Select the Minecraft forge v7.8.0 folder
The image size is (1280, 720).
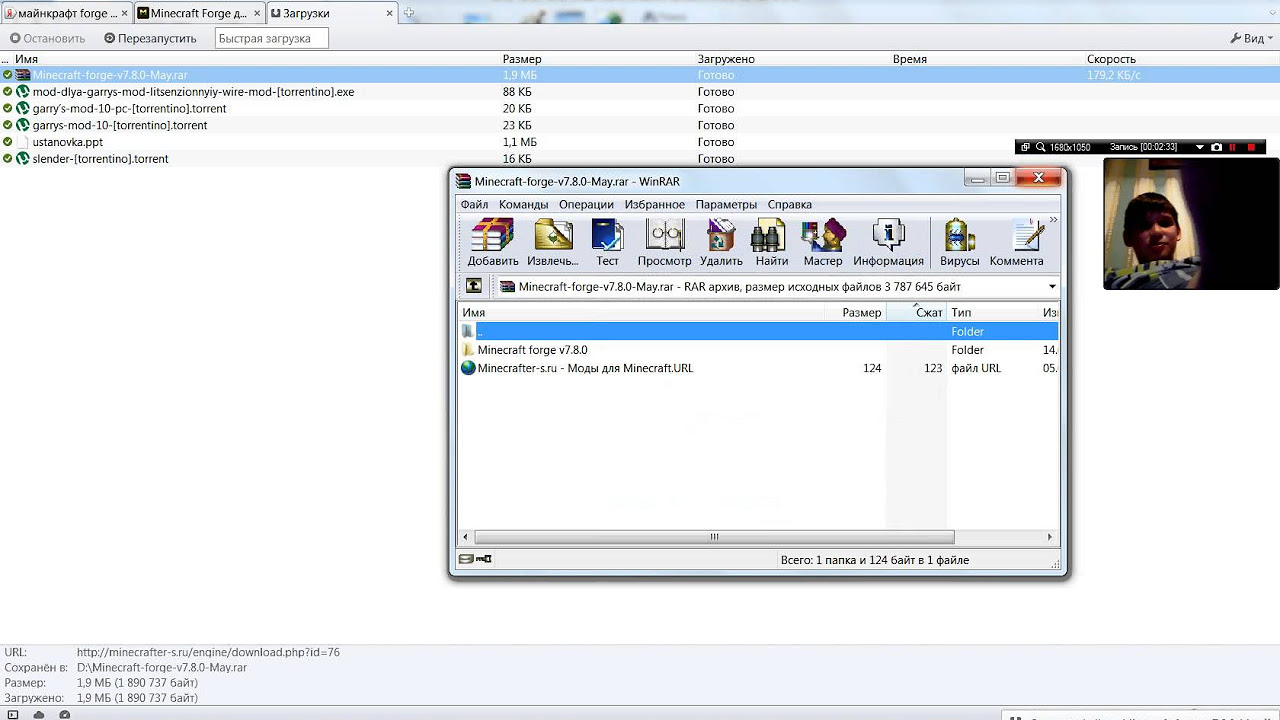click(x=532, y=350)
